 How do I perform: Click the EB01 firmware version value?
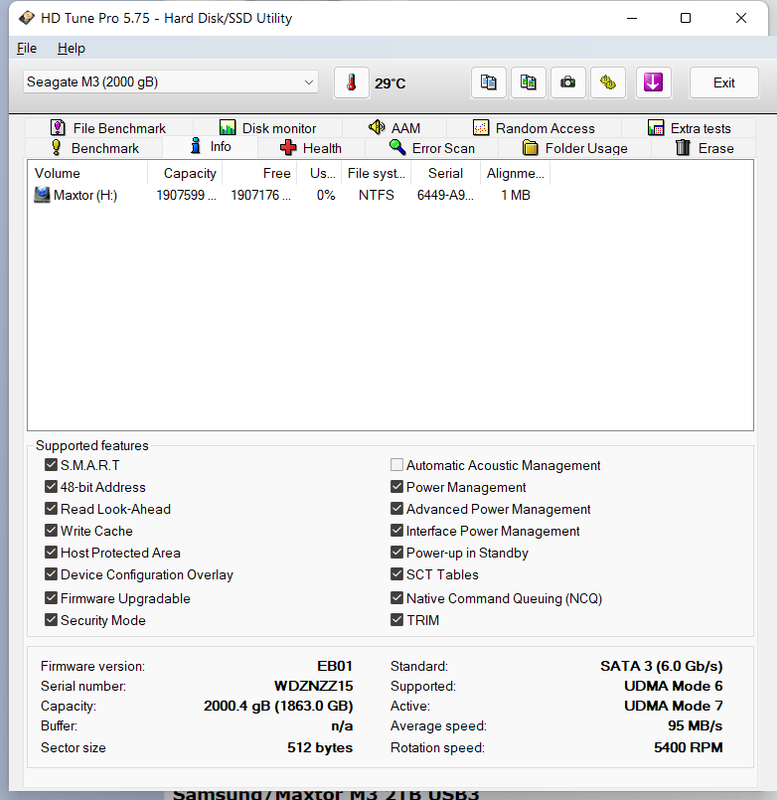point(335,666)
